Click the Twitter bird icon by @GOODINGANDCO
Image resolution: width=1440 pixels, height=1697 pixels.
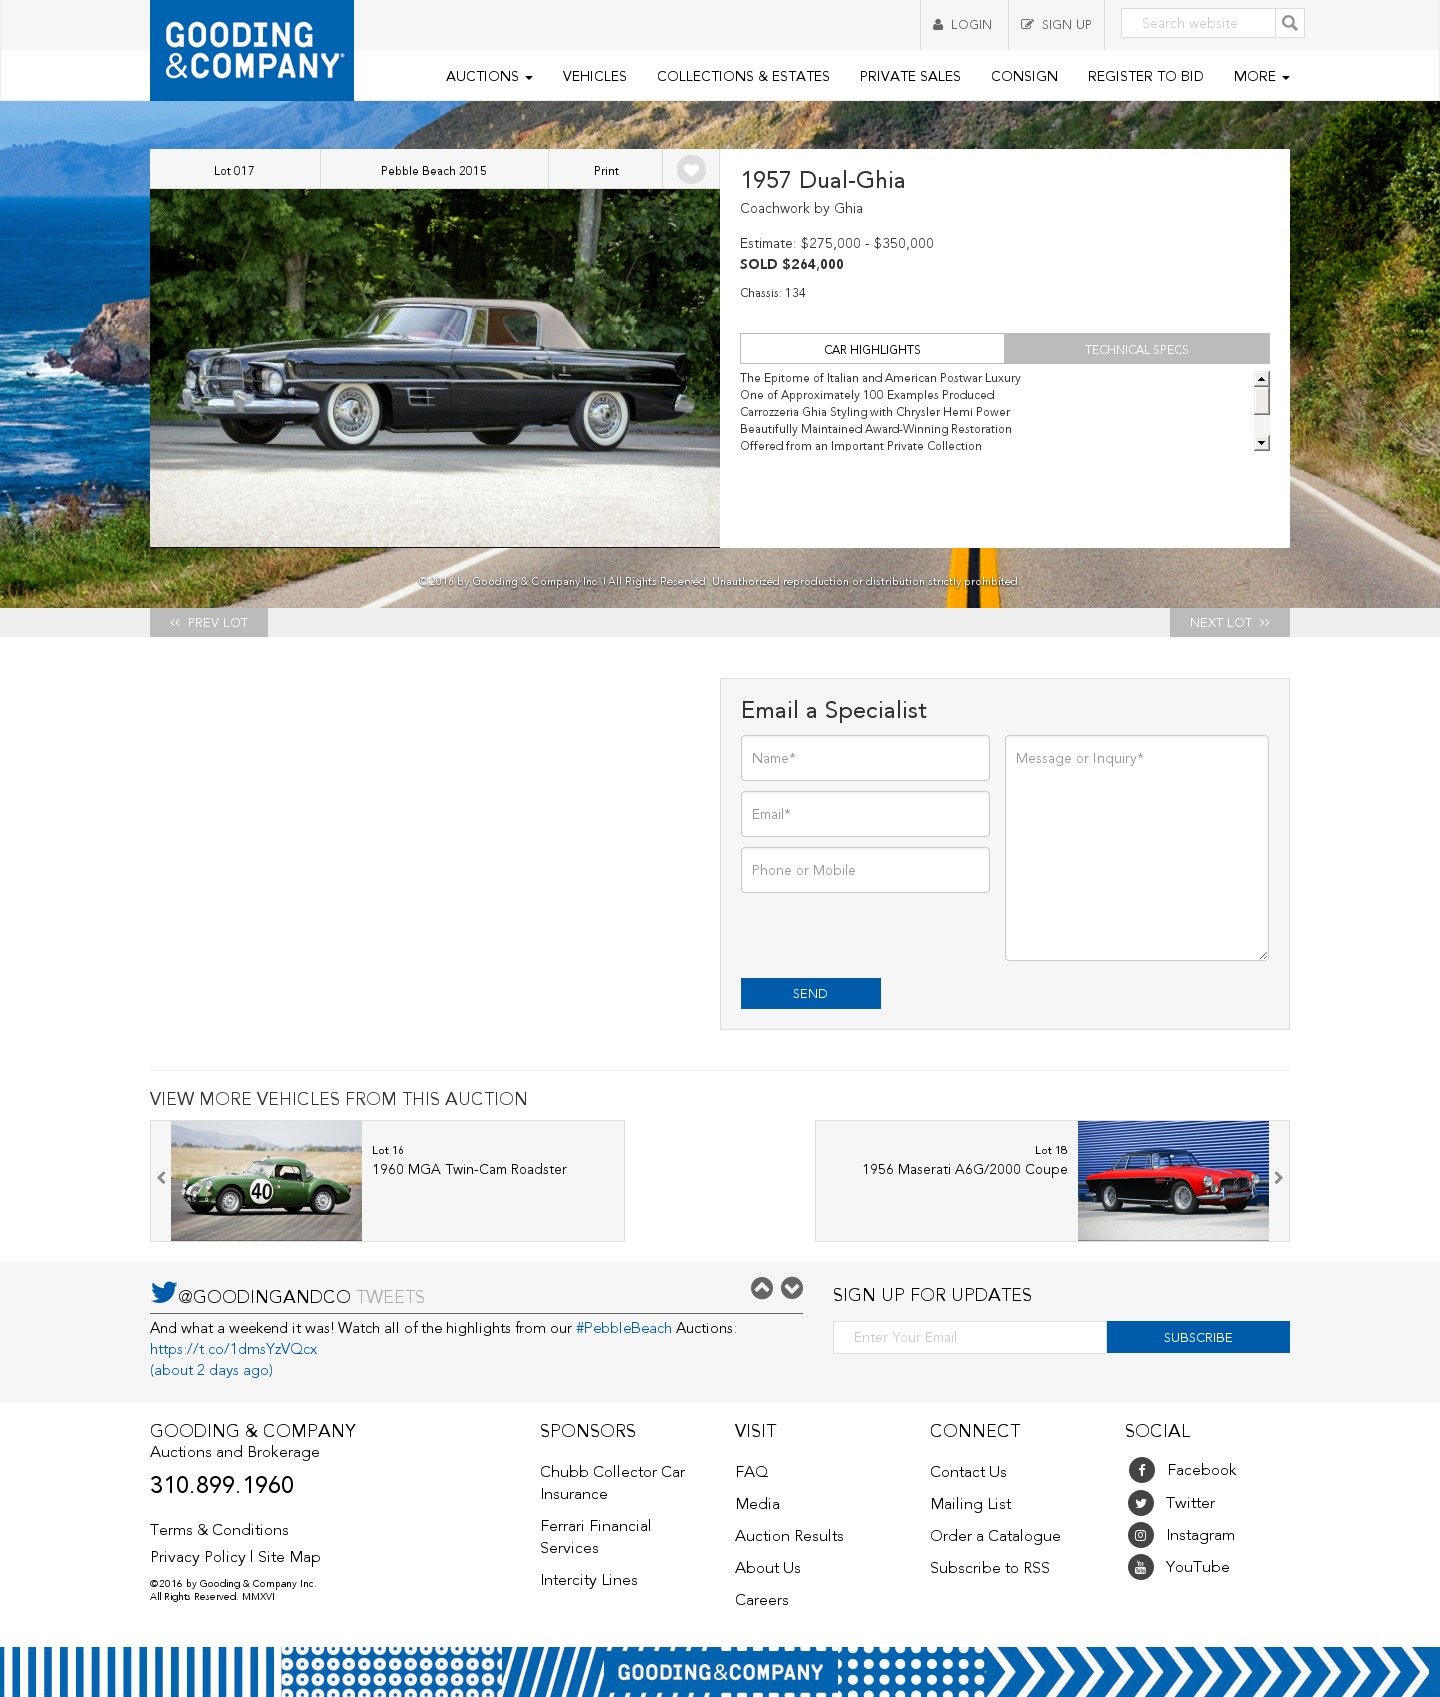(x=163, y=1293)
